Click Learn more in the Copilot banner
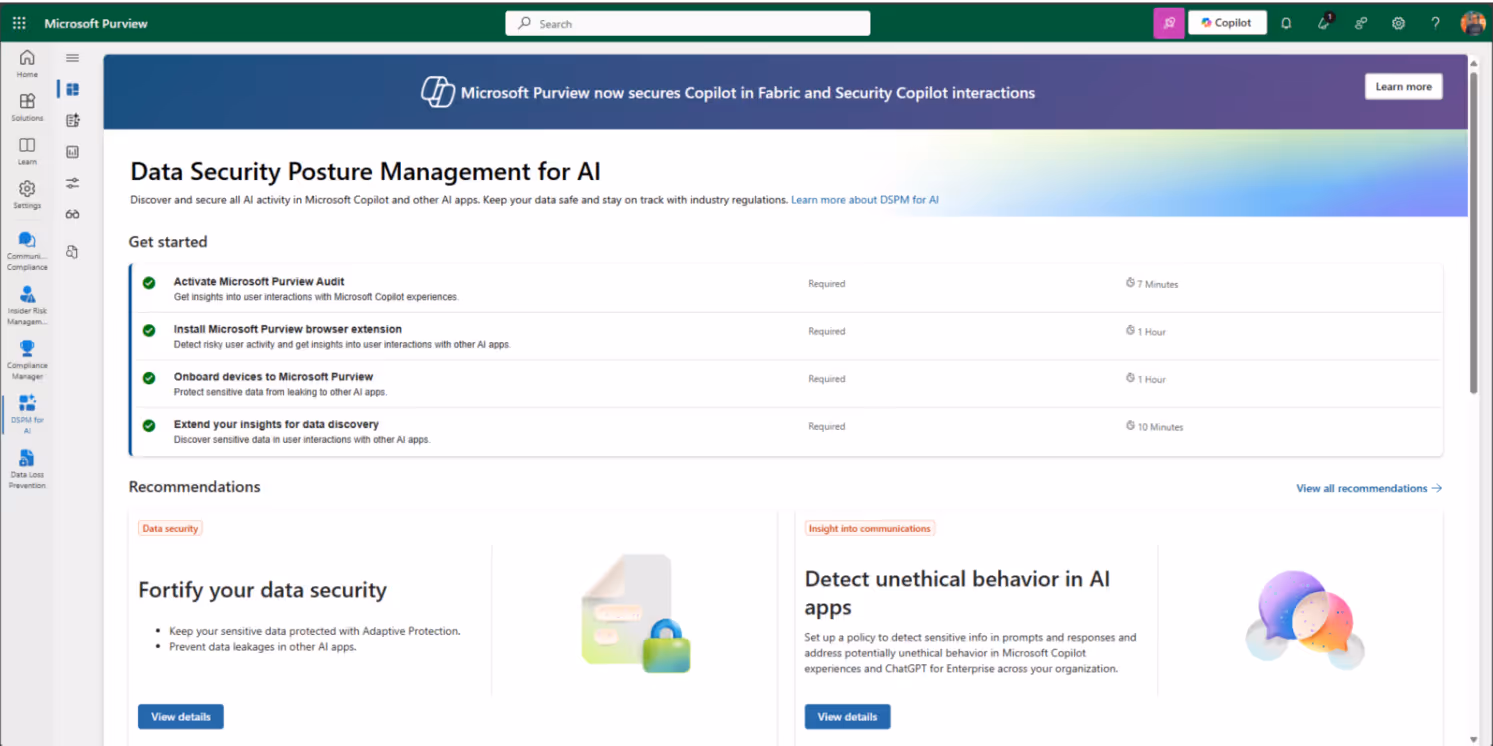 [1403, 86]
